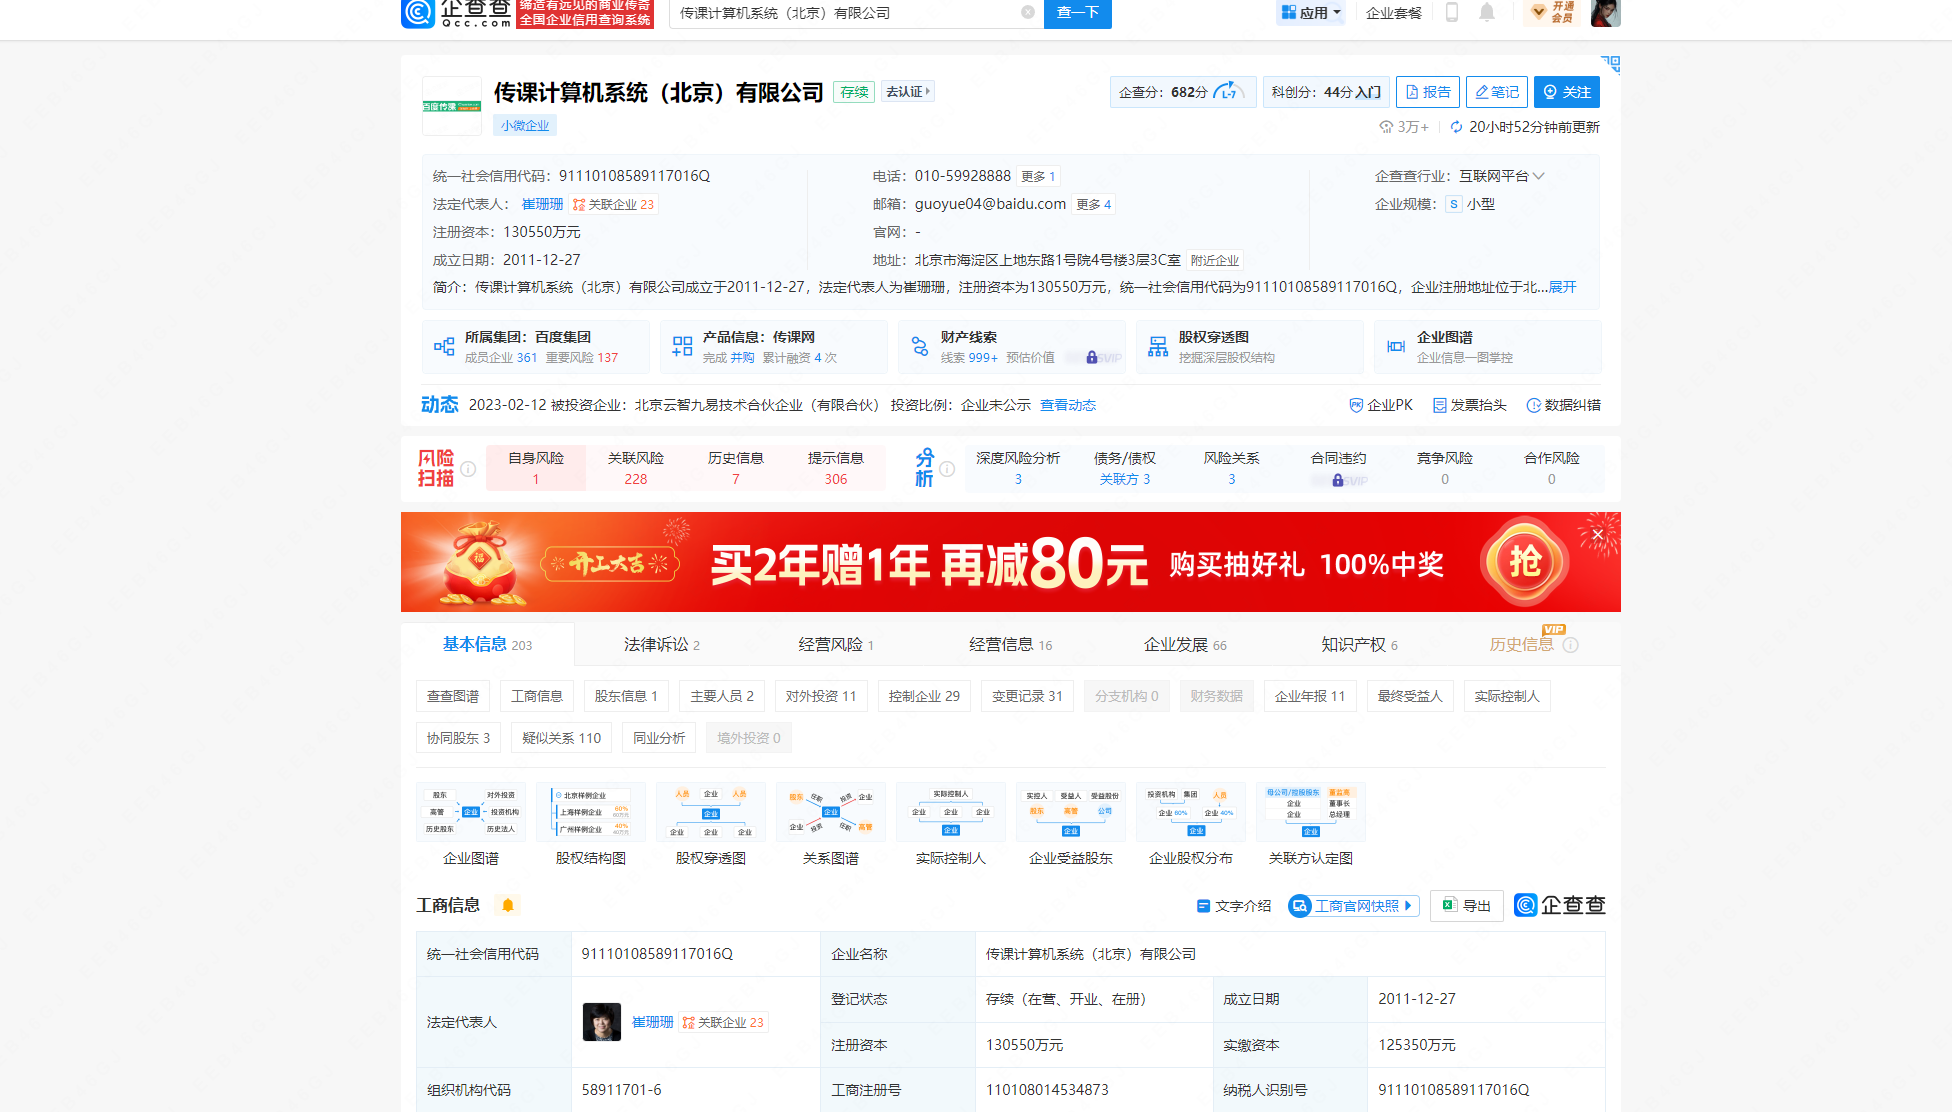Open 自身风险 risk item
The height and width of the screenshot is (1112, 1952).
[x=536, y=468]
